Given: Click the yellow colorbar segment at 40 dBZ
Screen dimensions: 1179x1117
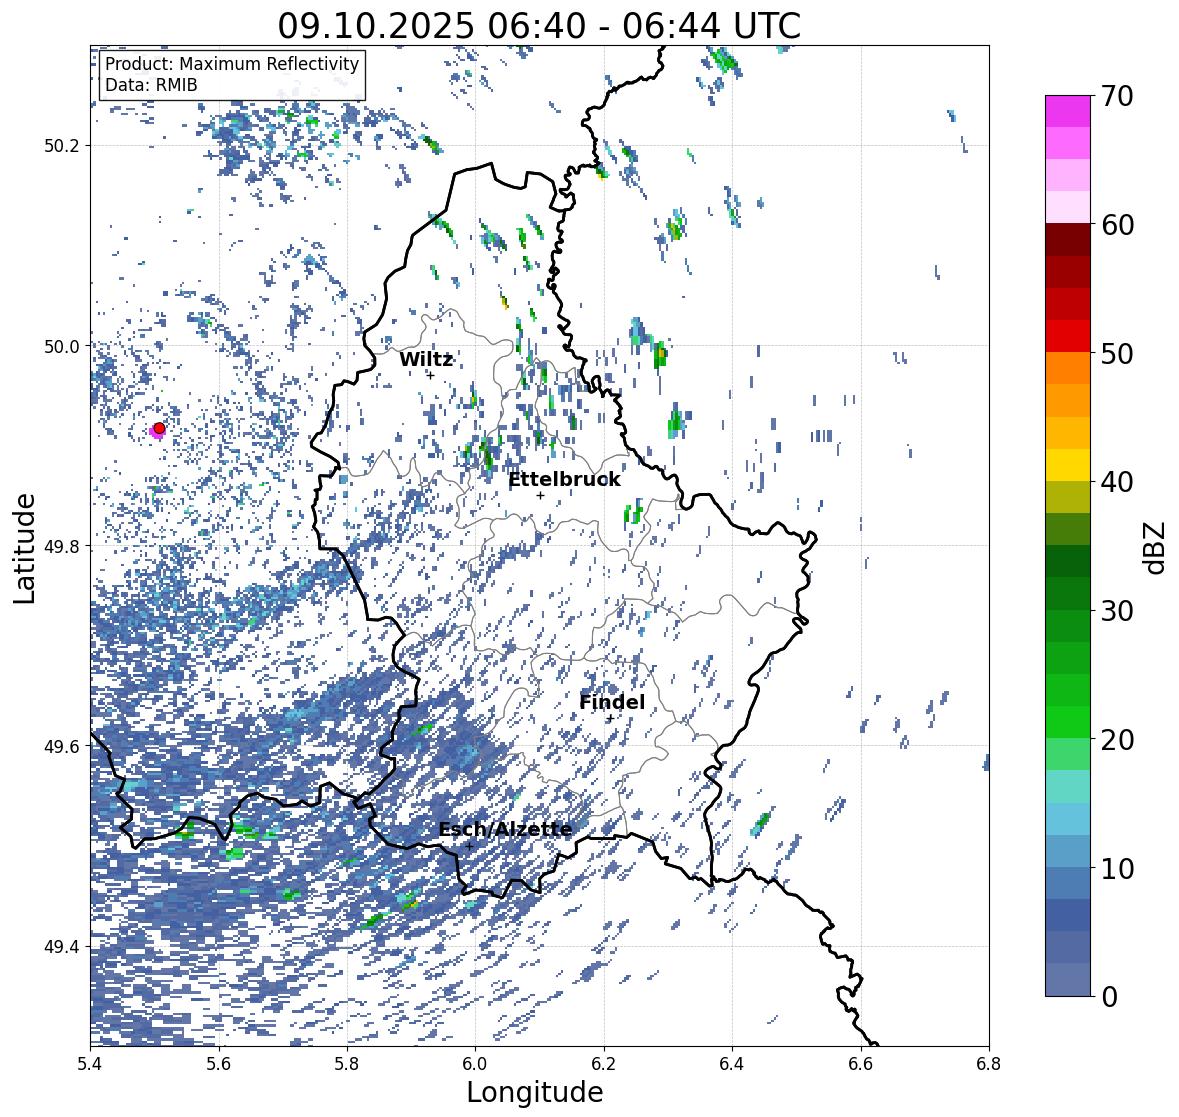Looking at the screenshot, I should (1068, 465).
